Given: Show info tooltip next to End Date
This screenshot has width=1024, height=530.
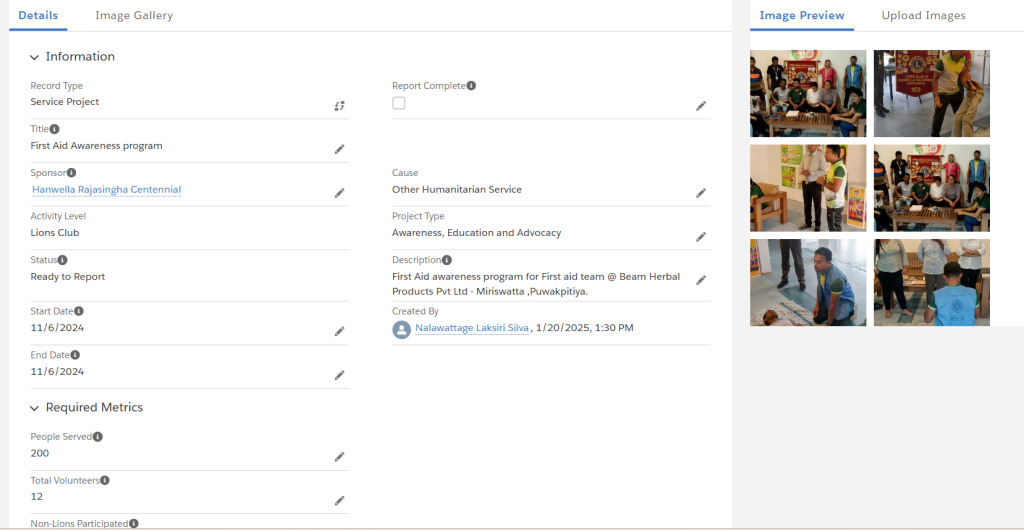Looking at the screenshot, I should (x=75, y=355).
